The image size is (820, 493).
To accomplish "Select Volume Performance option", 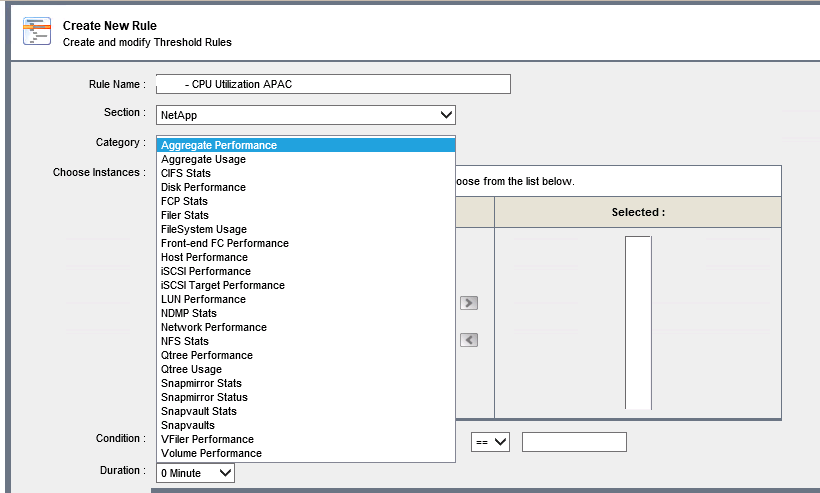I will pos(306,453).
